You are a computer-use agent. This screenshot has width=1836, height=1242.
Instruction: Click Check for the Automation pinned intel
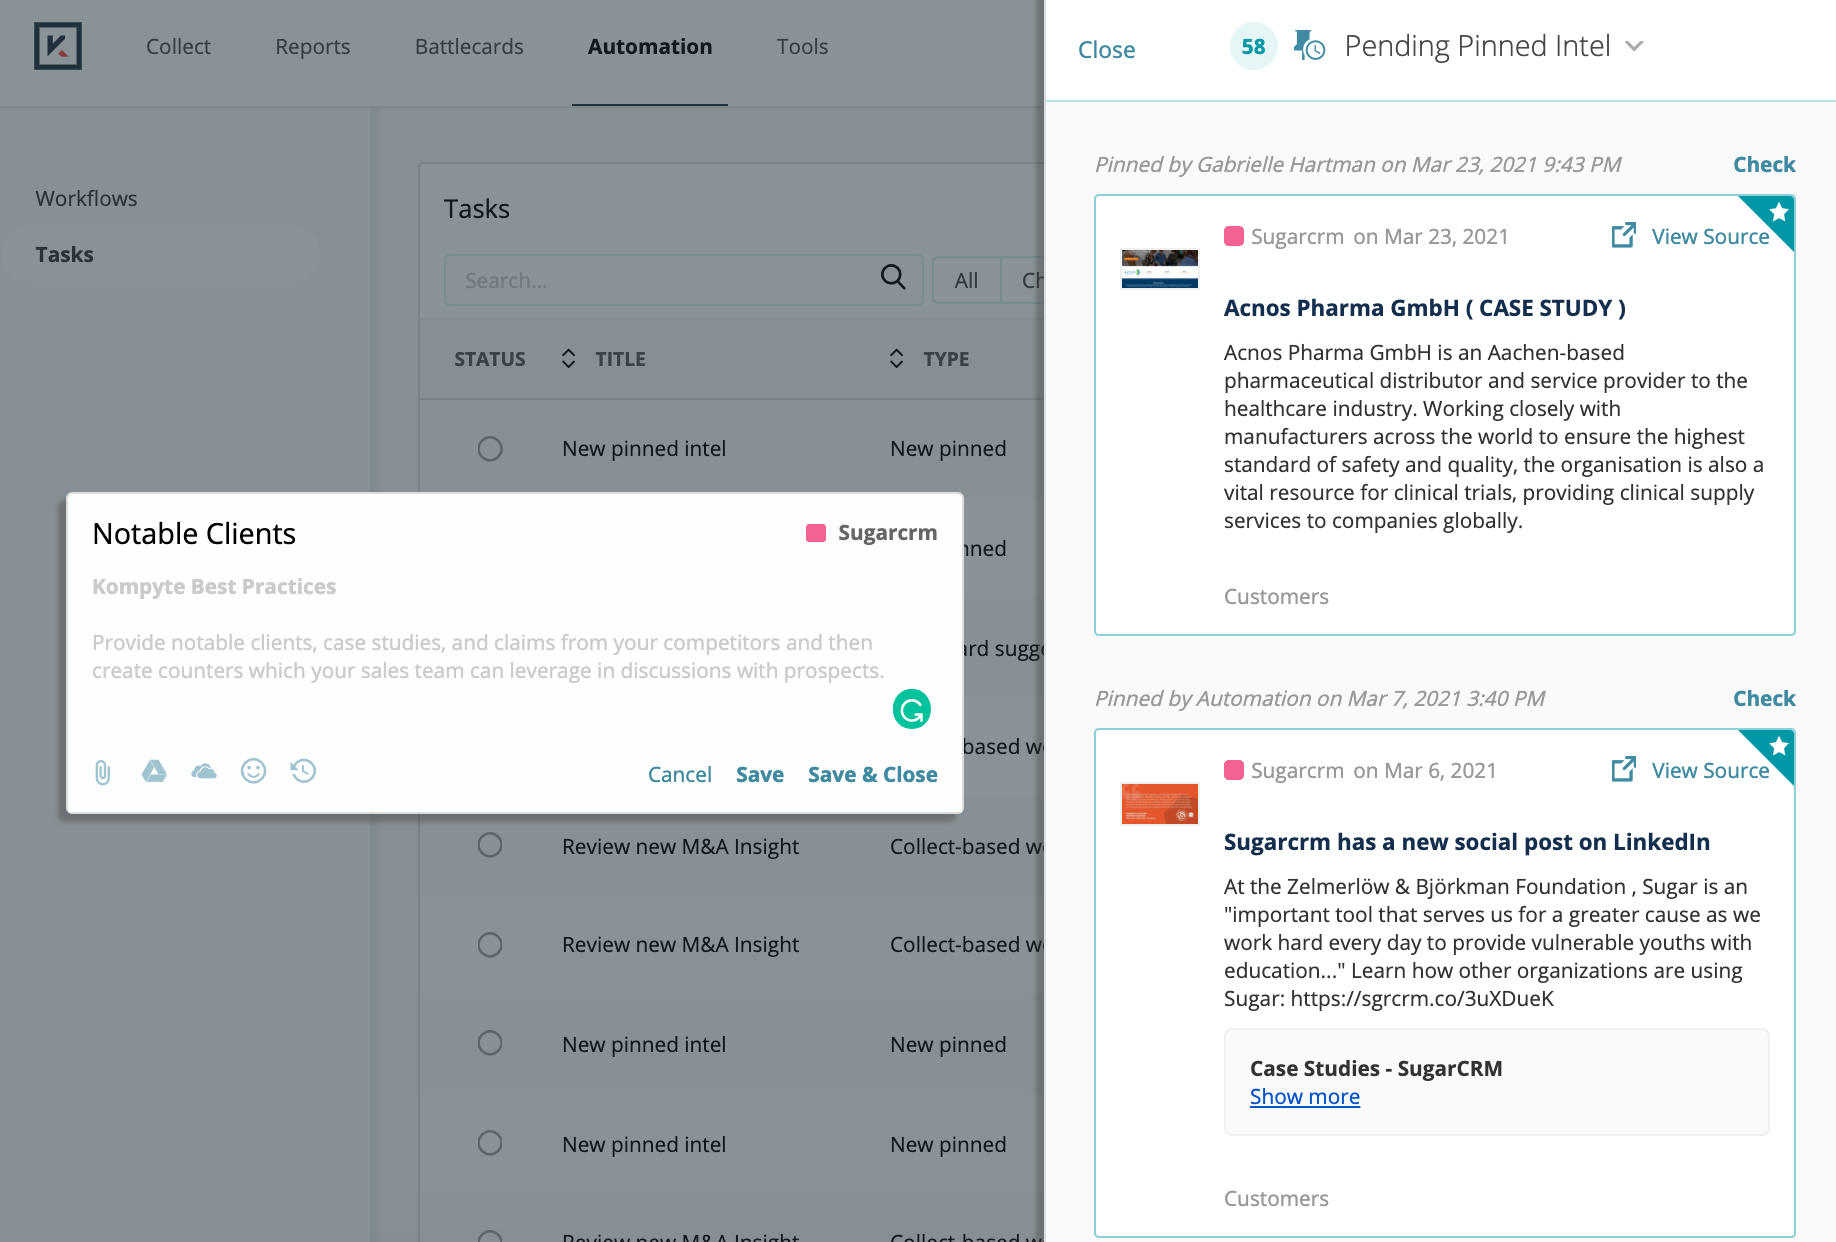(x=1764, y=698)
